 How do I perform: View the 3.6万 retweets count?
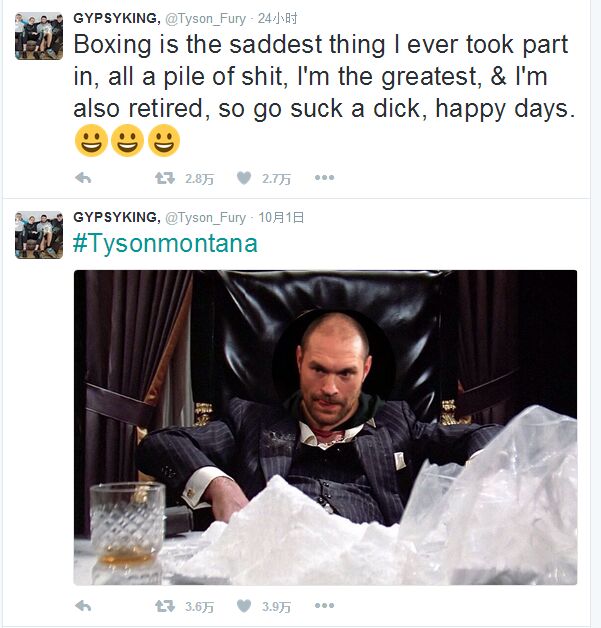click(199, 607)
